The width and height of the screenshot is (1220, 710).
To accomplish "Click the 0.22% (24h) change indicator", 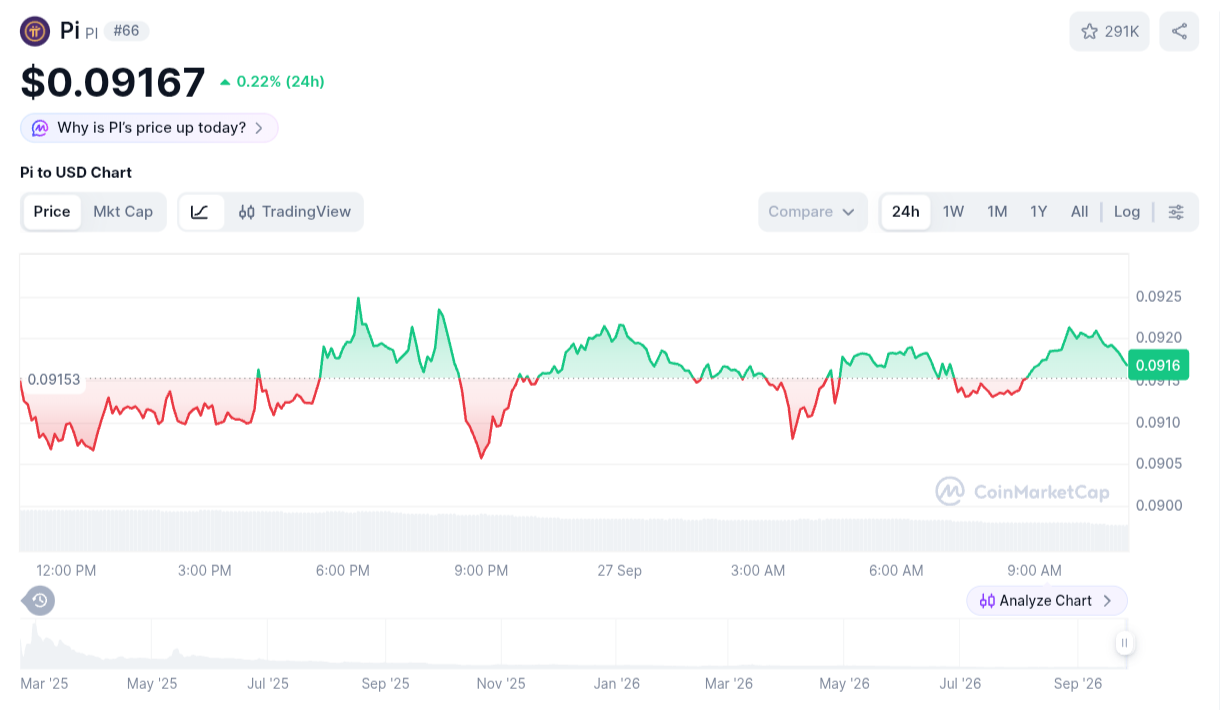I will coord(272,82).
